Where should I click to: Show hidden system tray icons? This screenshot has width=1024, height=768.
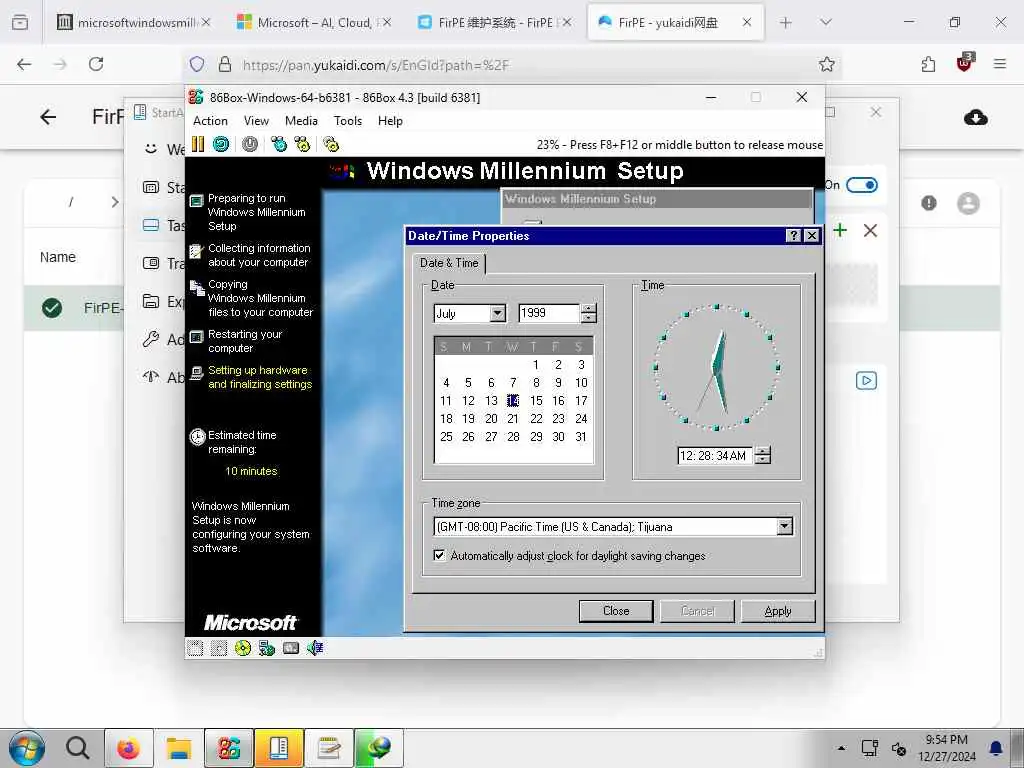click(x=841, y=748)
